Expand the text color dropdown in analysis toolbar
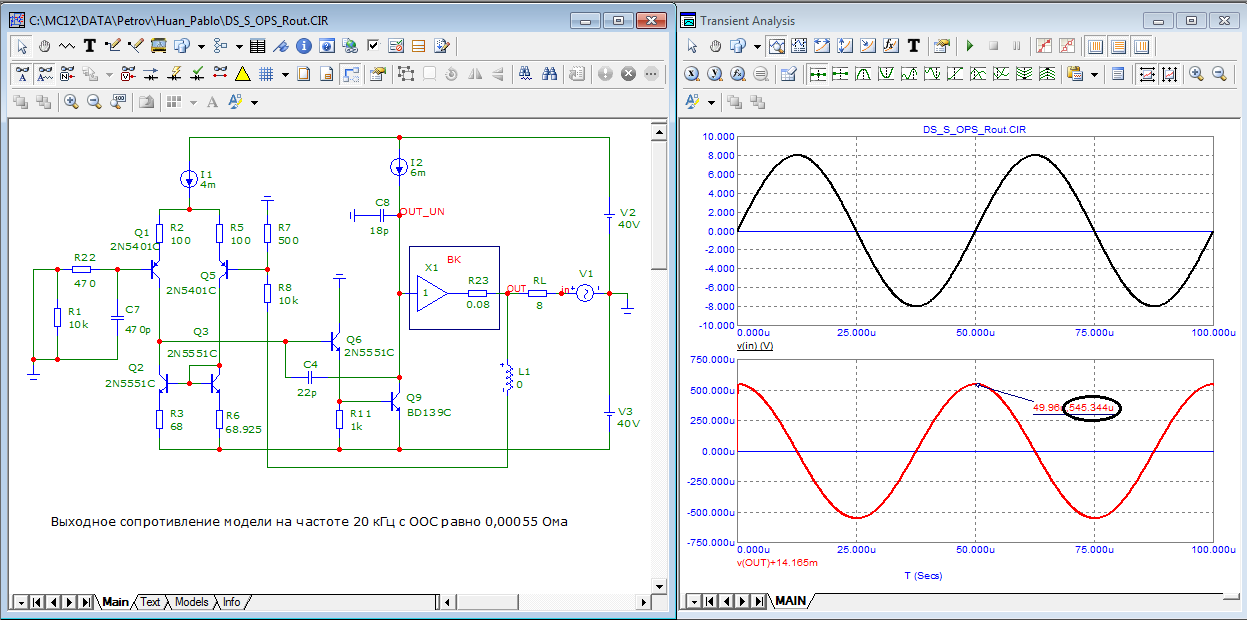The height and width of the screenshot is (620, 1247). tap(711, 102)
